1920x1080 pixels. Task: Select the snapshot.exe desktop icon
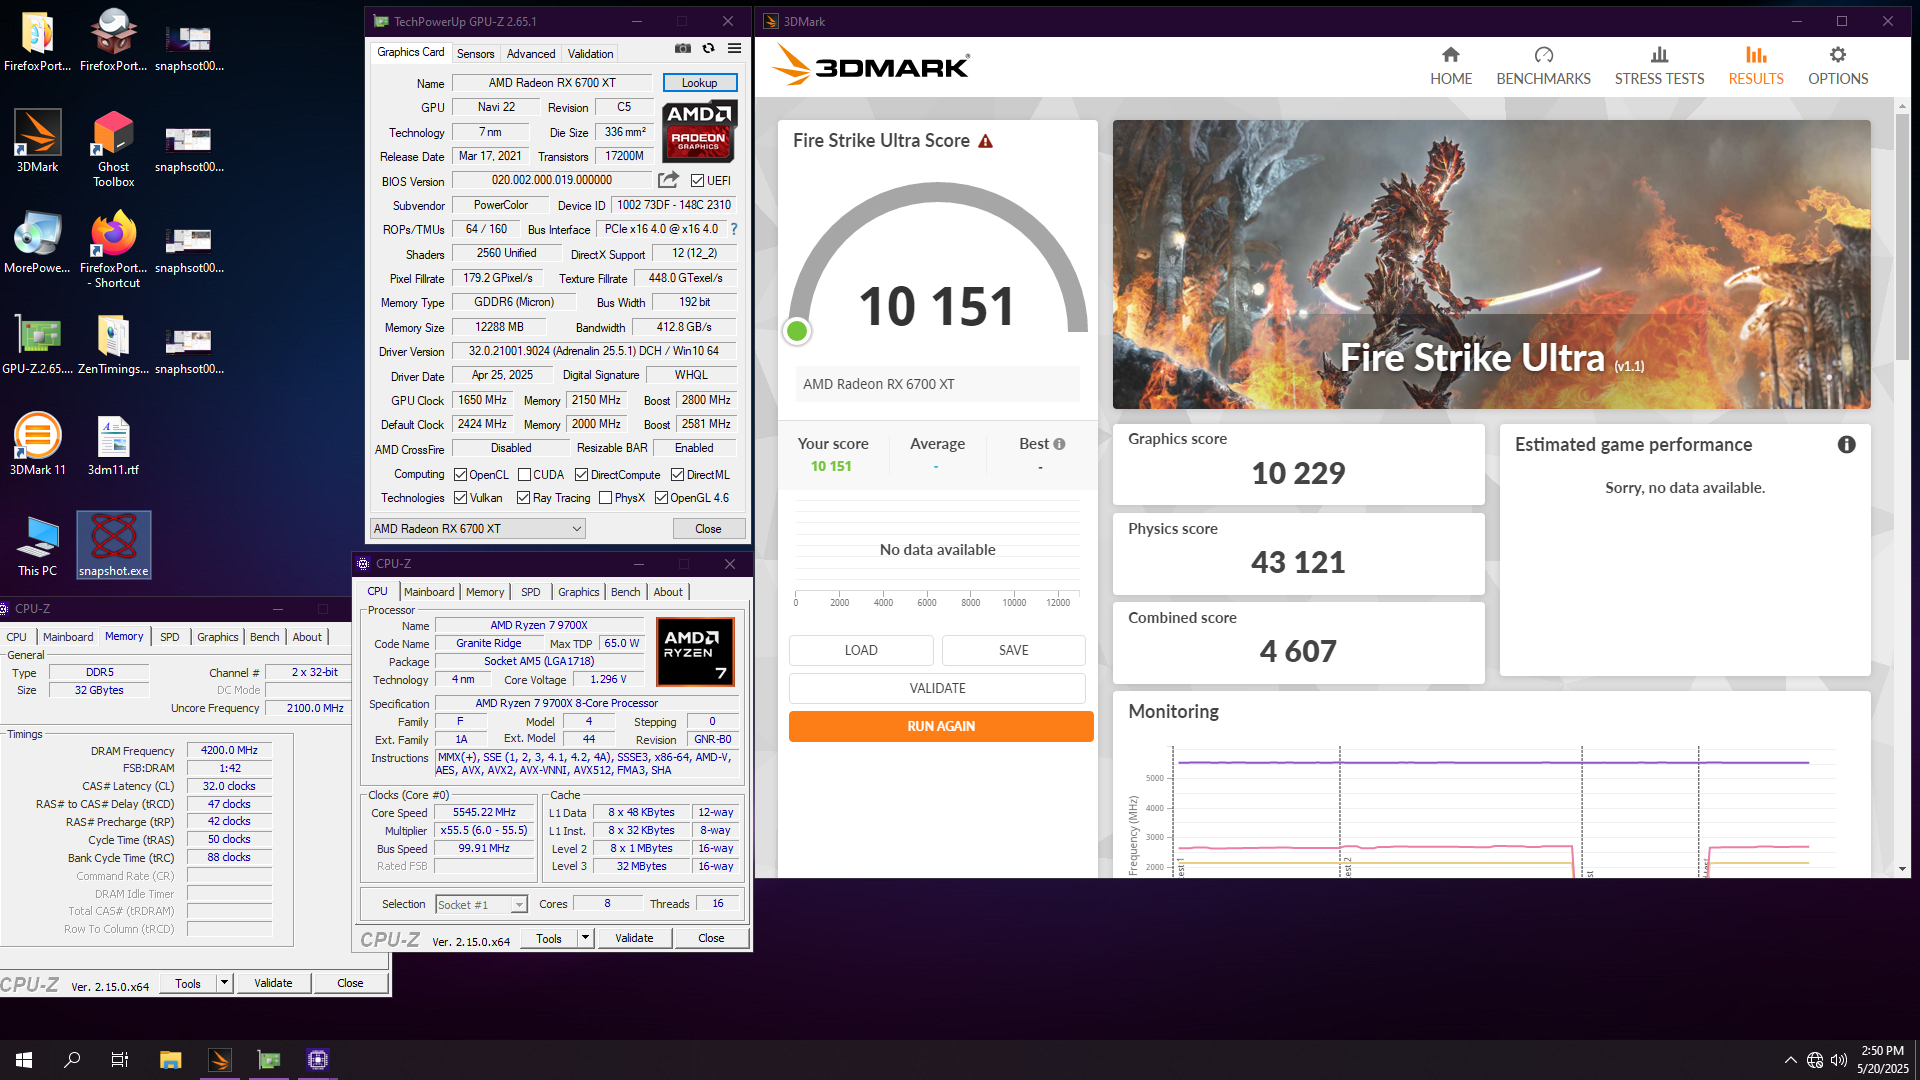[113, 545]
